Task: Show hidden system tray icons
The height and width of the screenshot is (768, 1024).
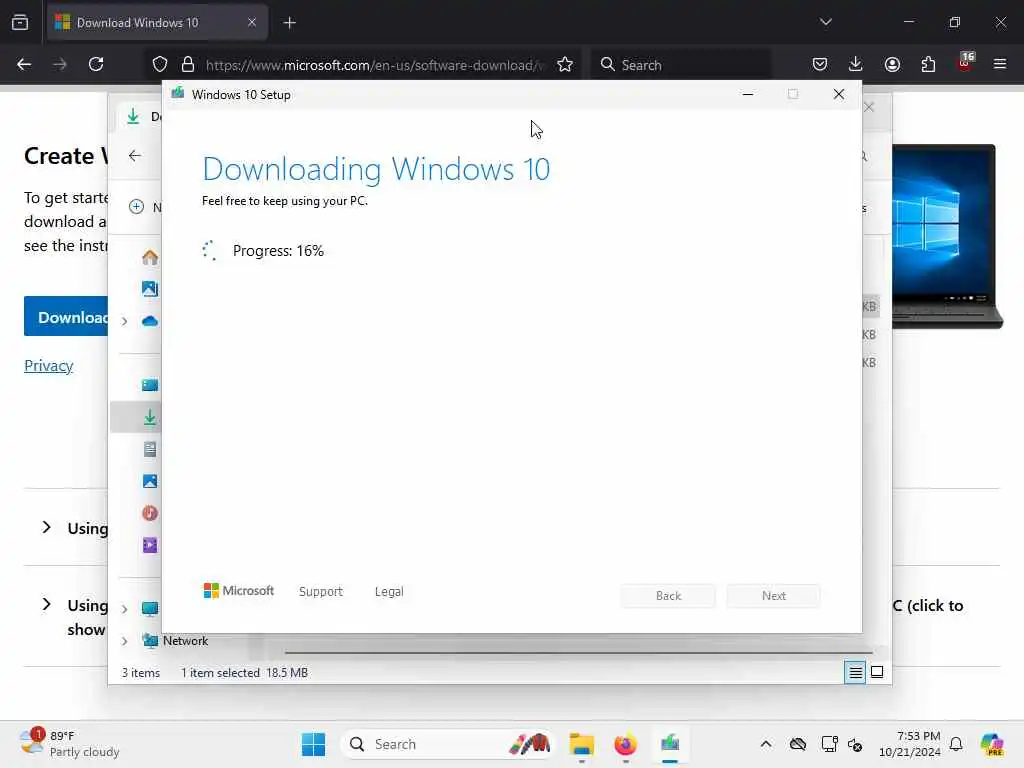Action: pos(766,744)
